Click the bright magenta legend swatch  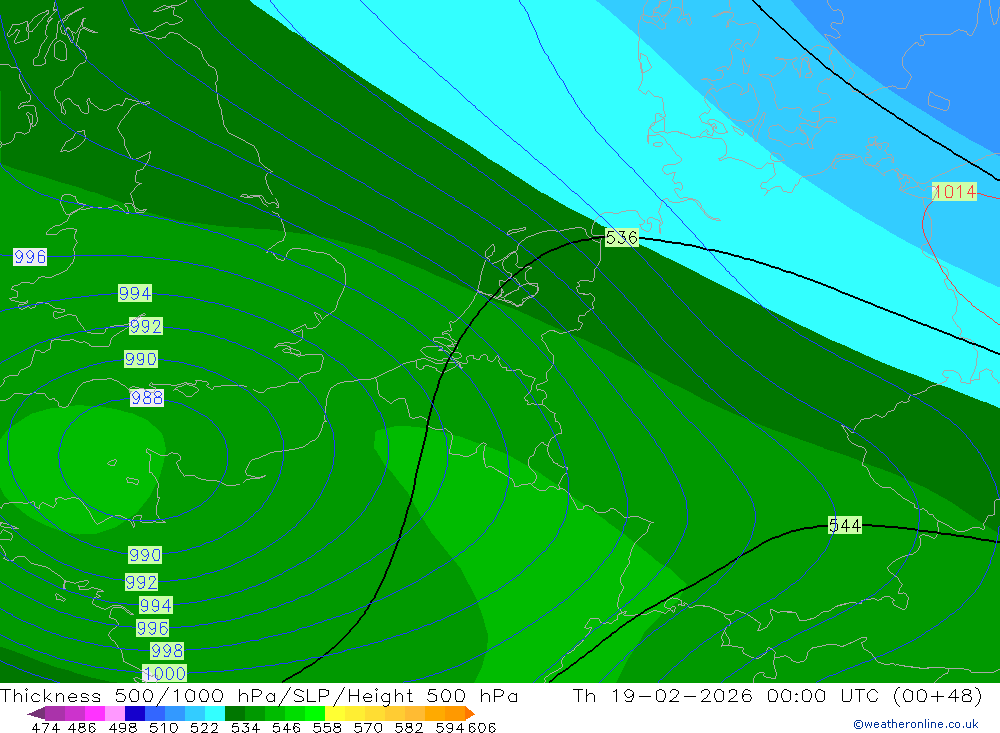94,713
